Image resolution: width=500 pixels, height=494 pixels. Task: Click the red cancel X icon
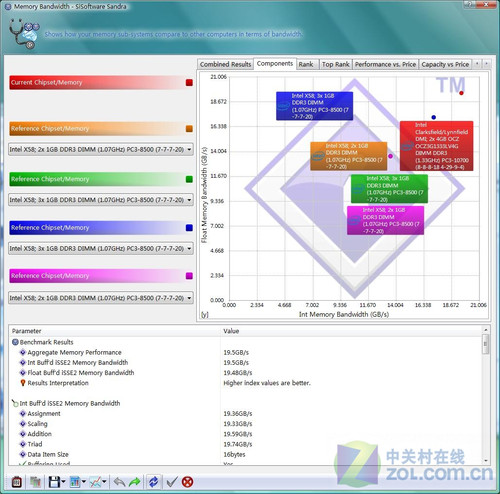click(x=187, y=482)
